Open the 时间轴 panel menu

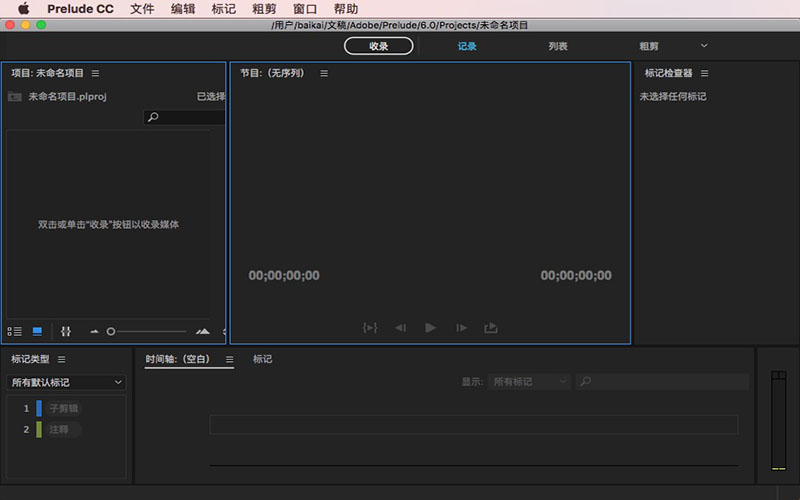point(230,359)
